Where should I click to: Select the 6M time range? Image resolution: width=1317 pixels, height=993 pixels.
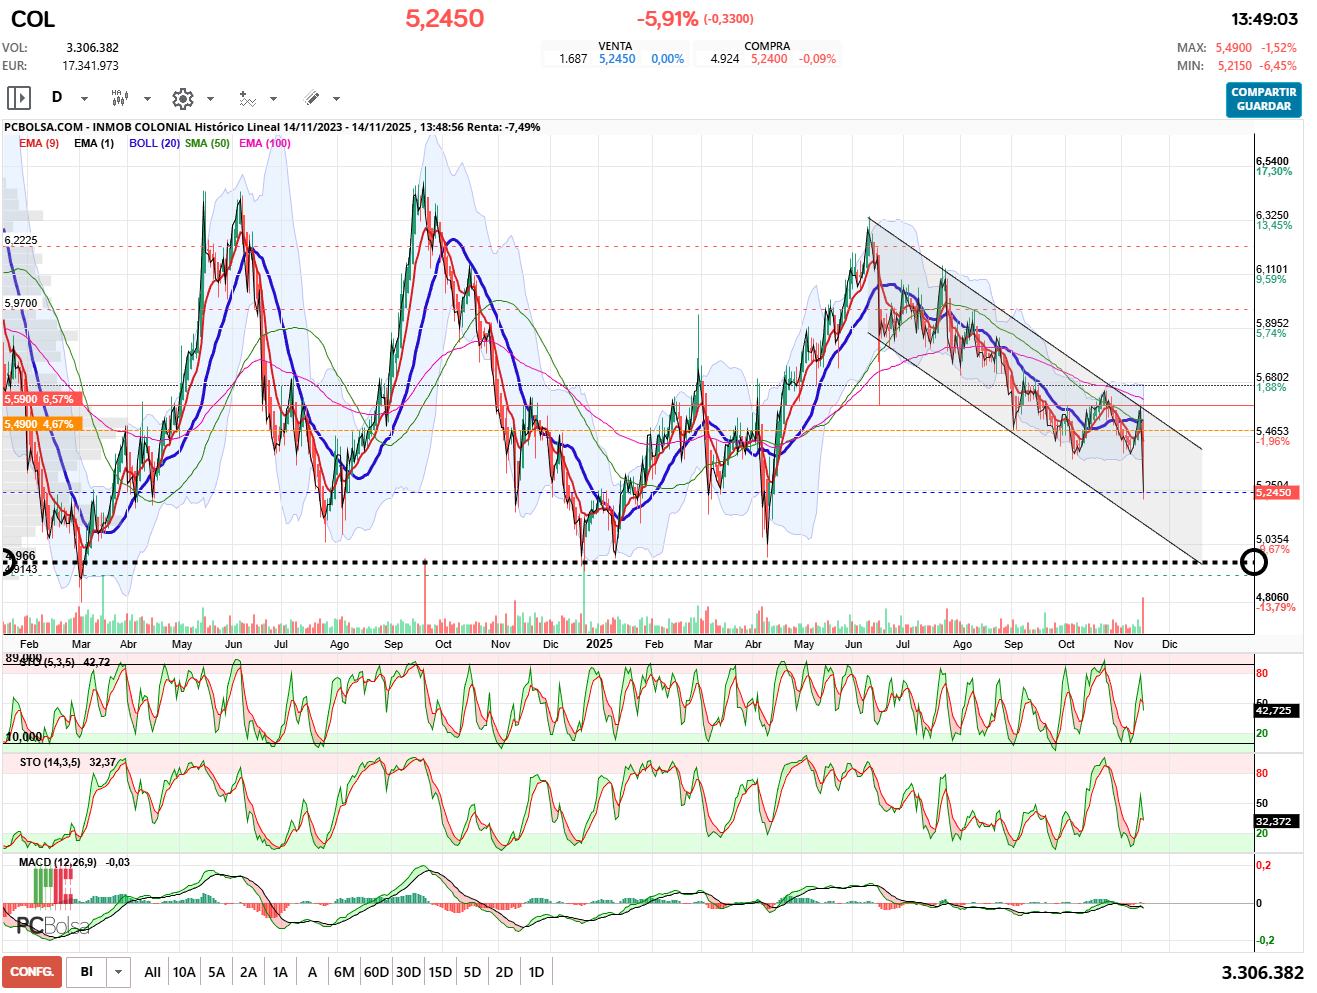pyautogui.click(x=344, y=972)
